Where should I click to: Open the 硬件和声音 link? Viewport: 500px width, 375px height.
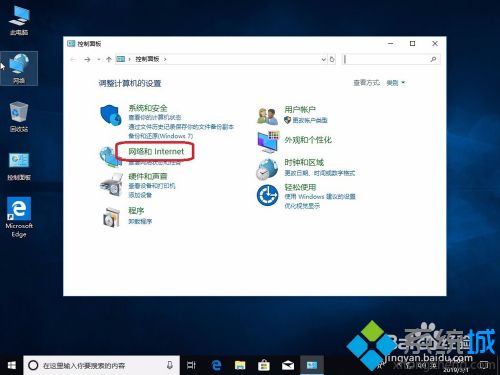point(148,176)
